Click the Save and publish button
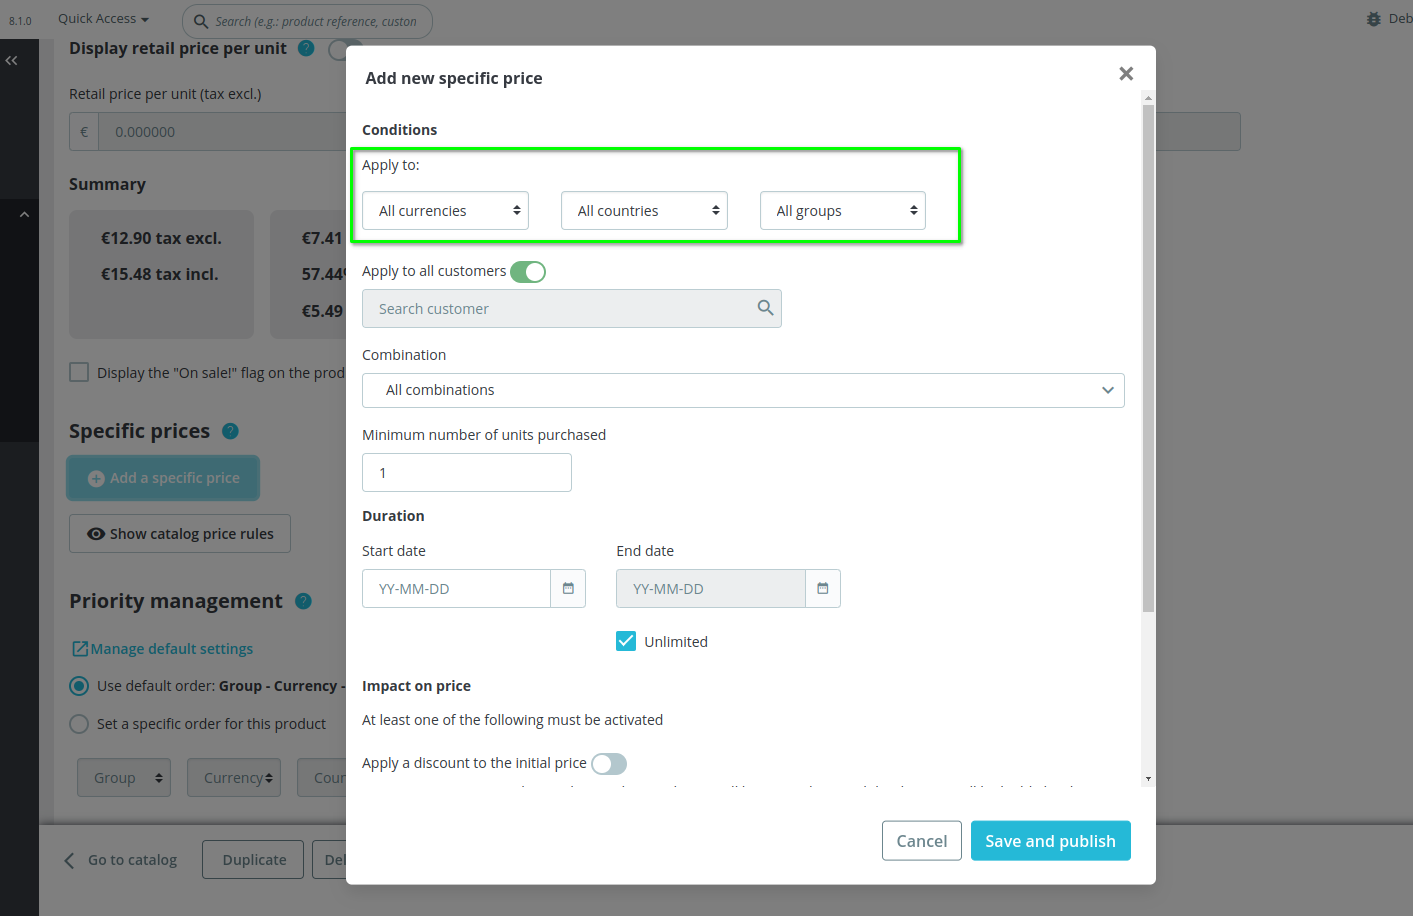 pos(1050,840)
